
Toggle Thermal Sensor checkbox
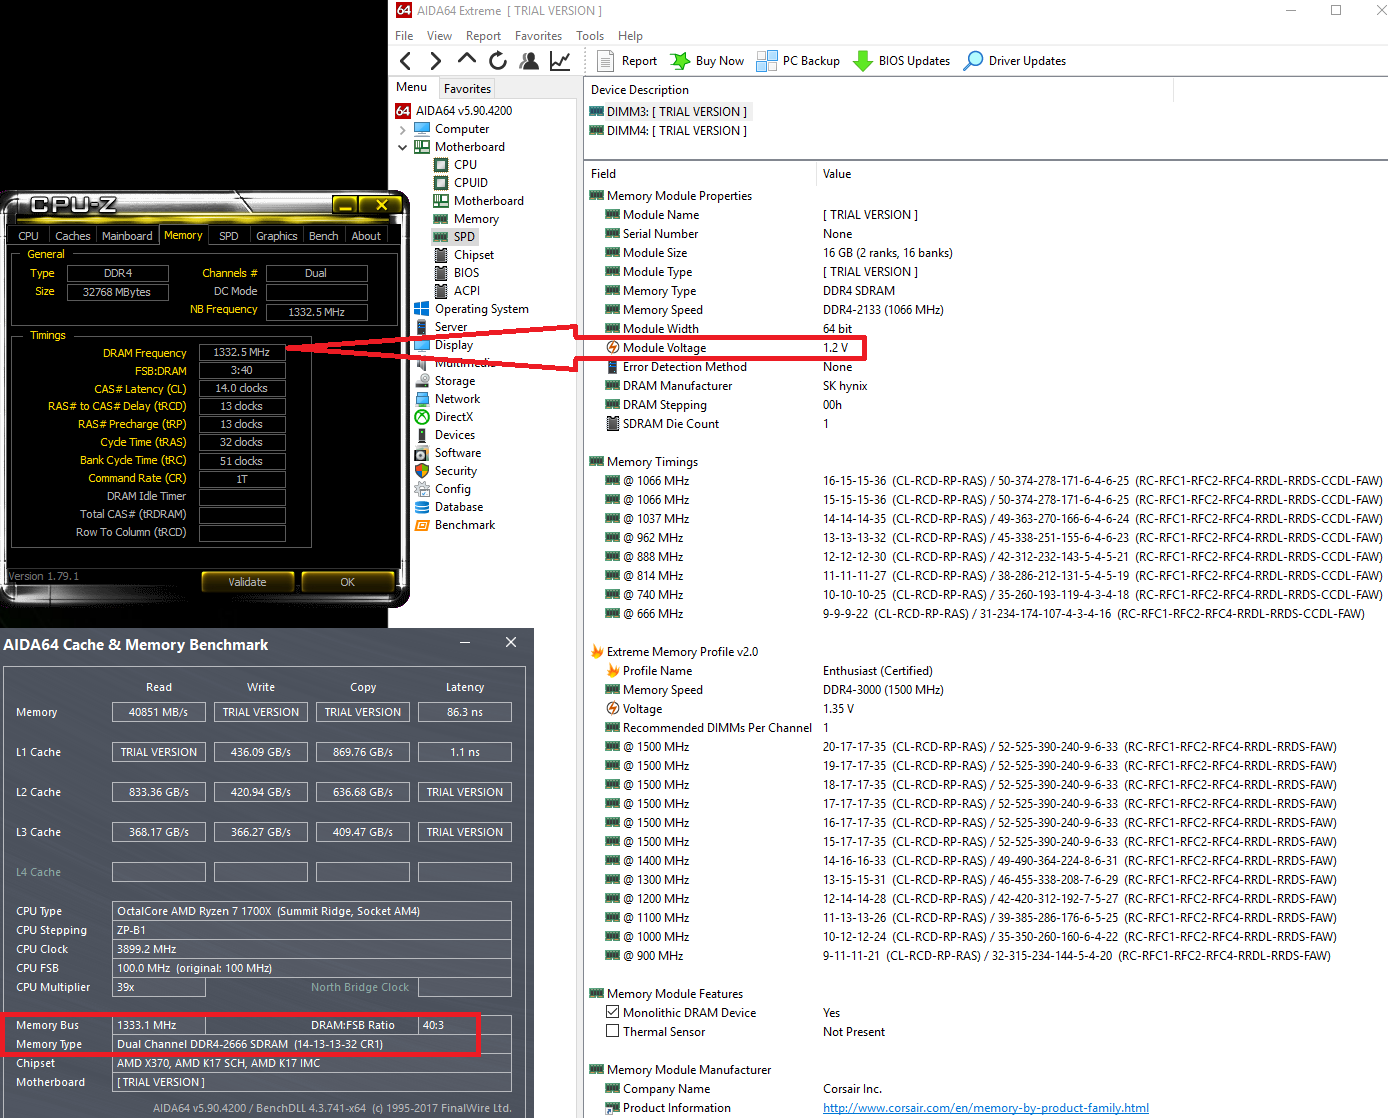click(x=613, y=1031)
